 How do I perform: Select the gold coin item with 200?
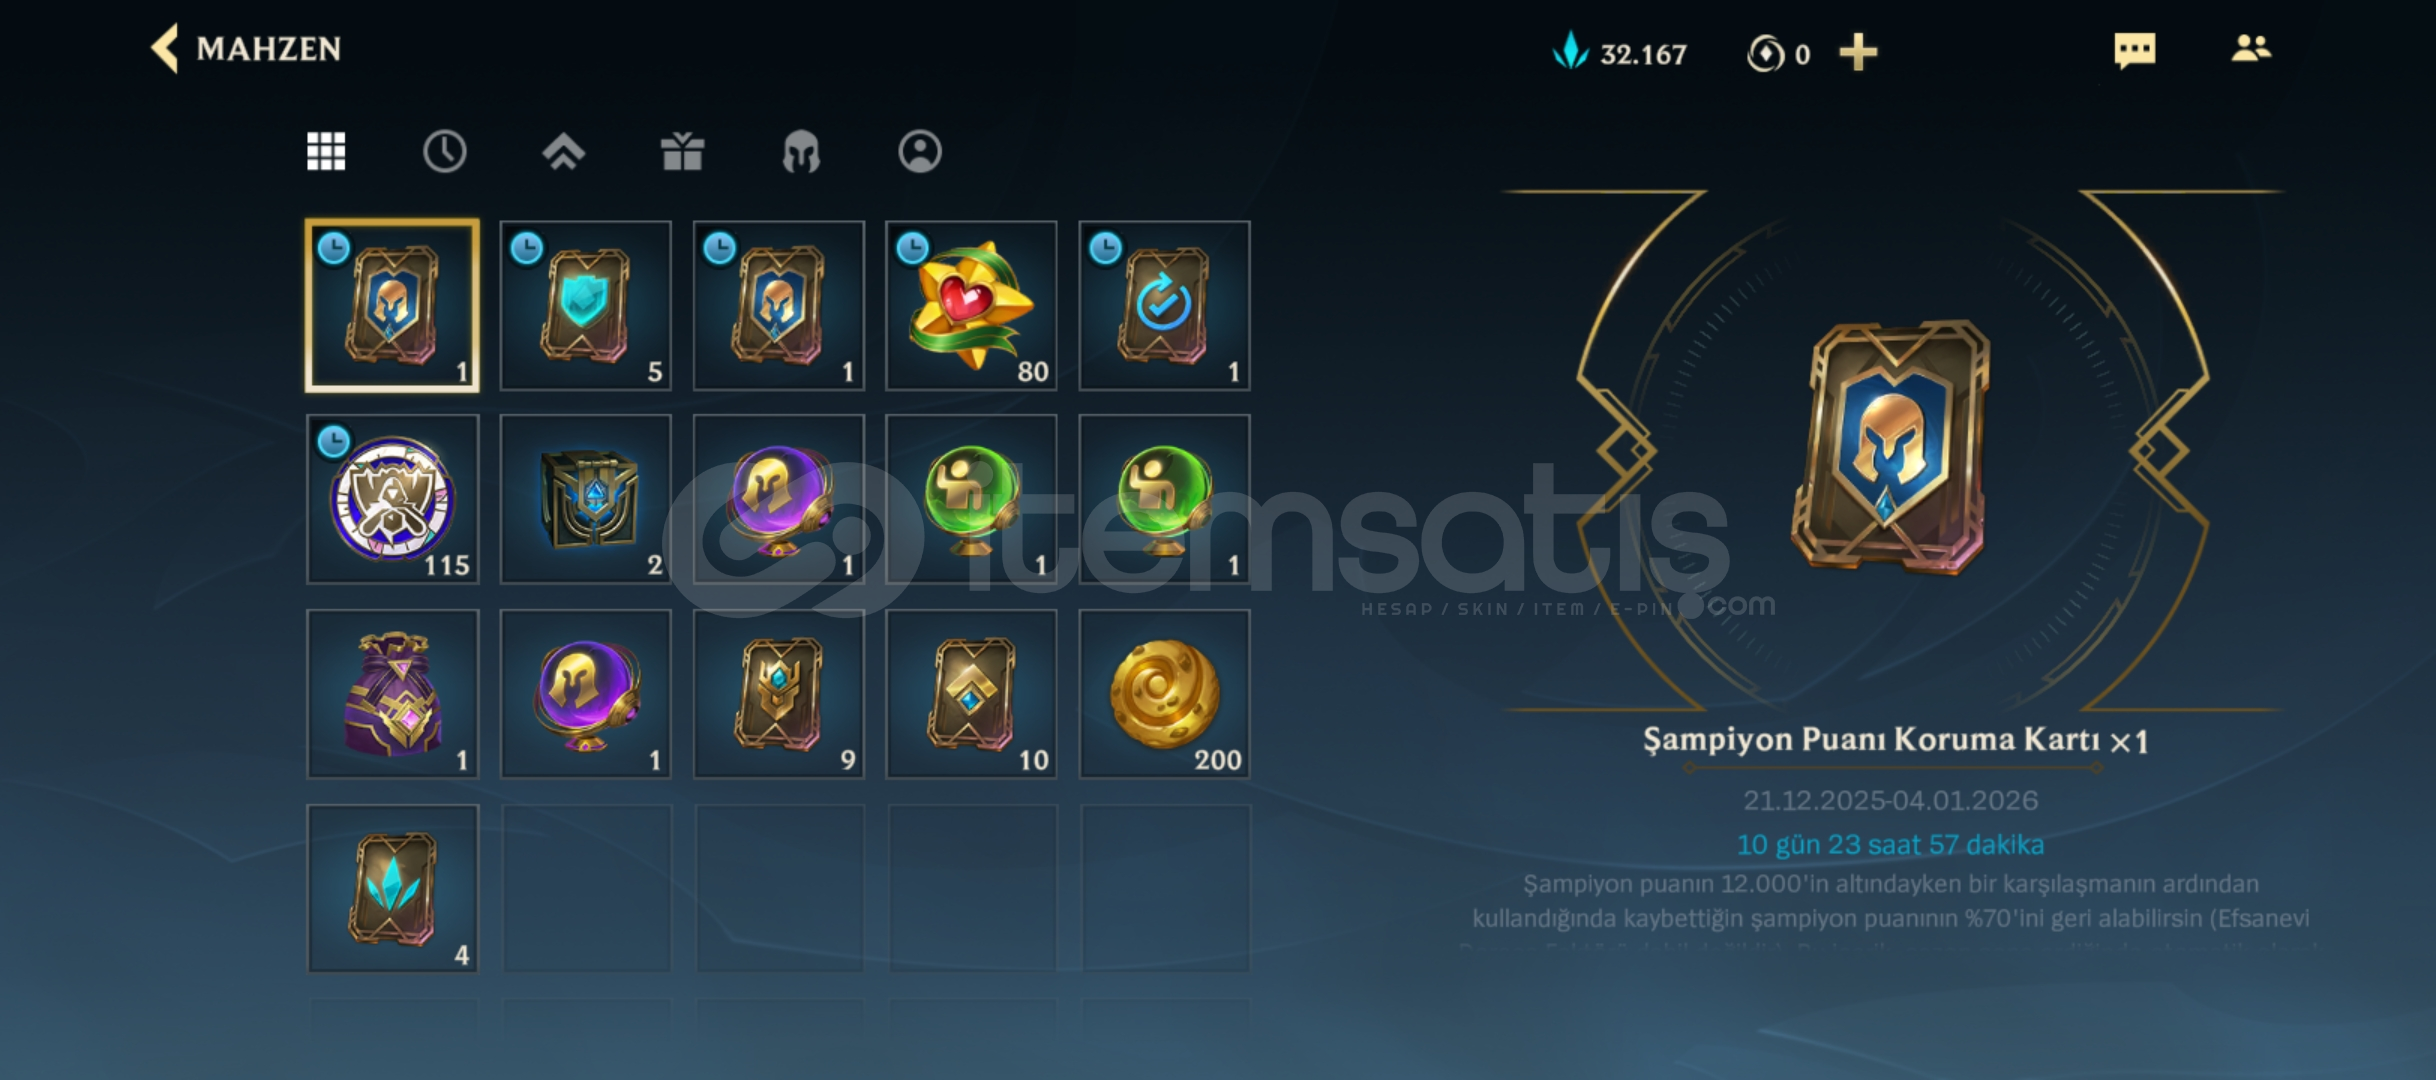click(1164, 693)
